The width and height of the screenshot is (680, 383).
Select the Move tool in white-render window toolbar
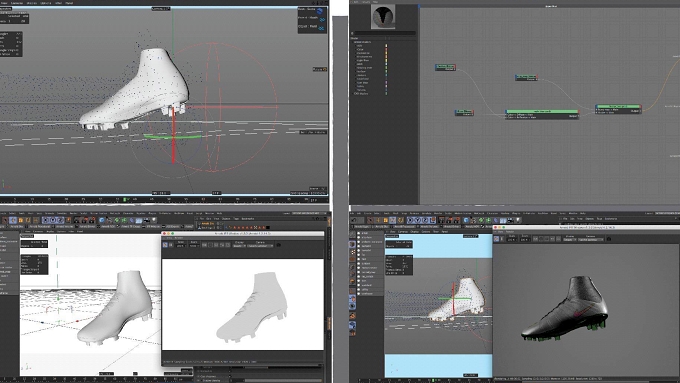point(14,220)
